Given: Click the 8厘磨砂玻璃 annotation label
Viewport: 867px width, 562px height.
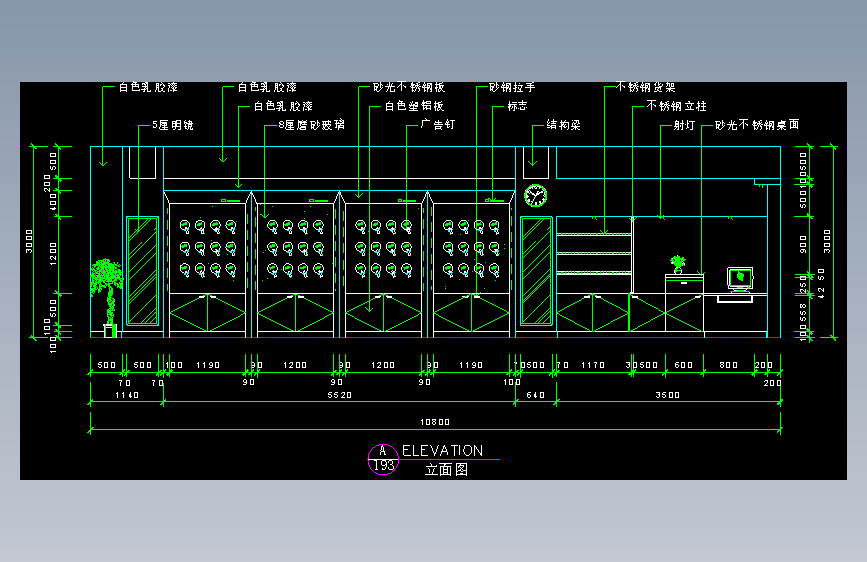Looking at the screenshot, I should [312, 125].
